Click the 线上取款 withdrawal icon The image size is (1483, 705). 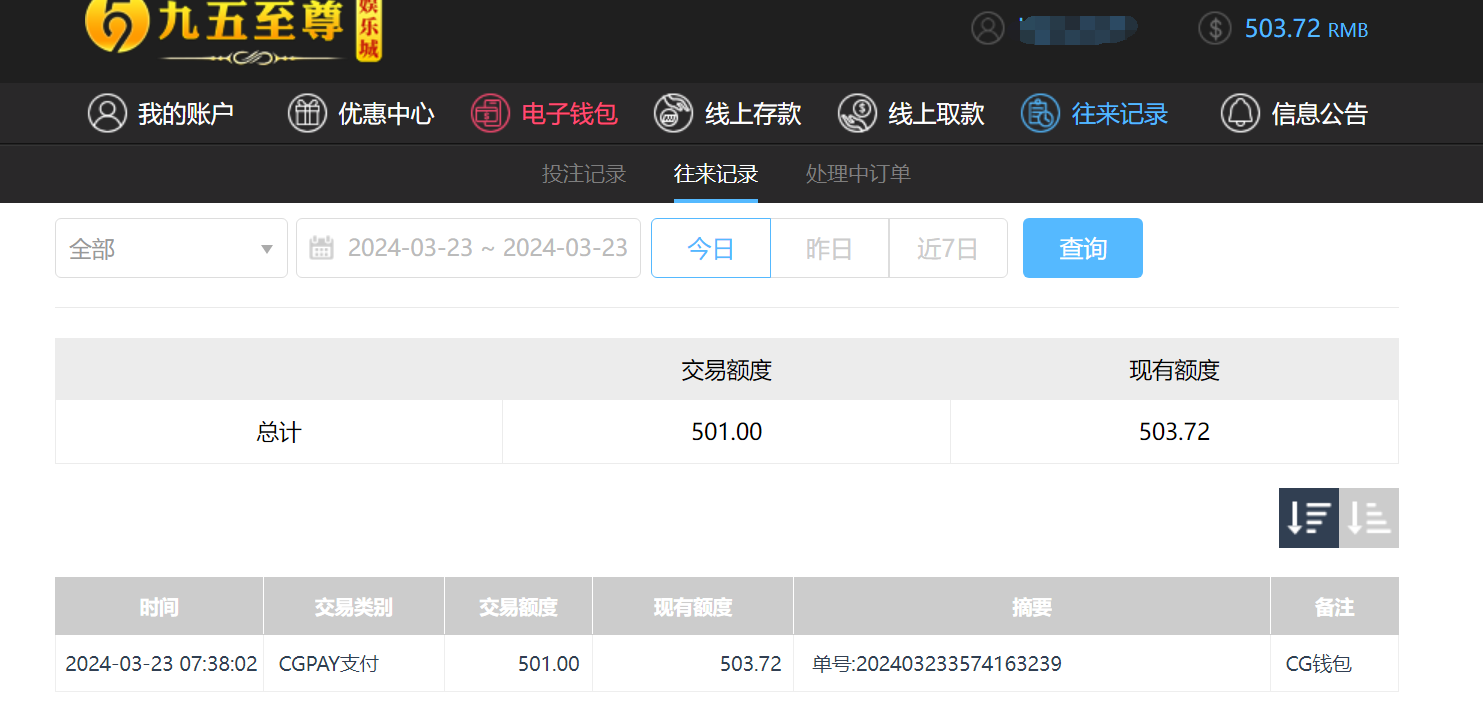[857, 113]
